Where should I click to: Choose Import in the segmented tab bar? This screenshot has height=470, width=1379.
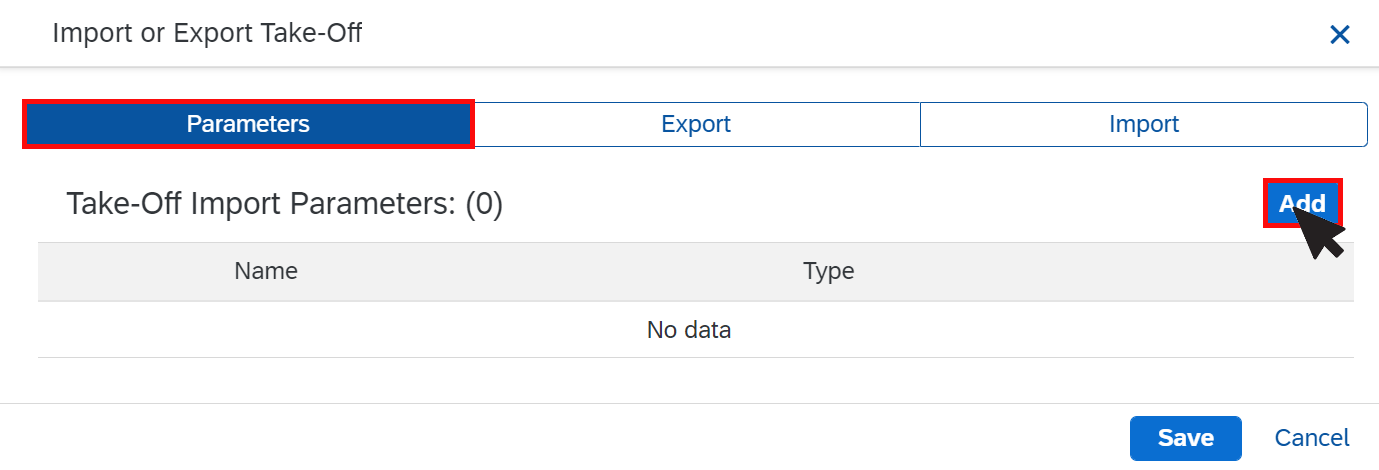click(1143, 124)
